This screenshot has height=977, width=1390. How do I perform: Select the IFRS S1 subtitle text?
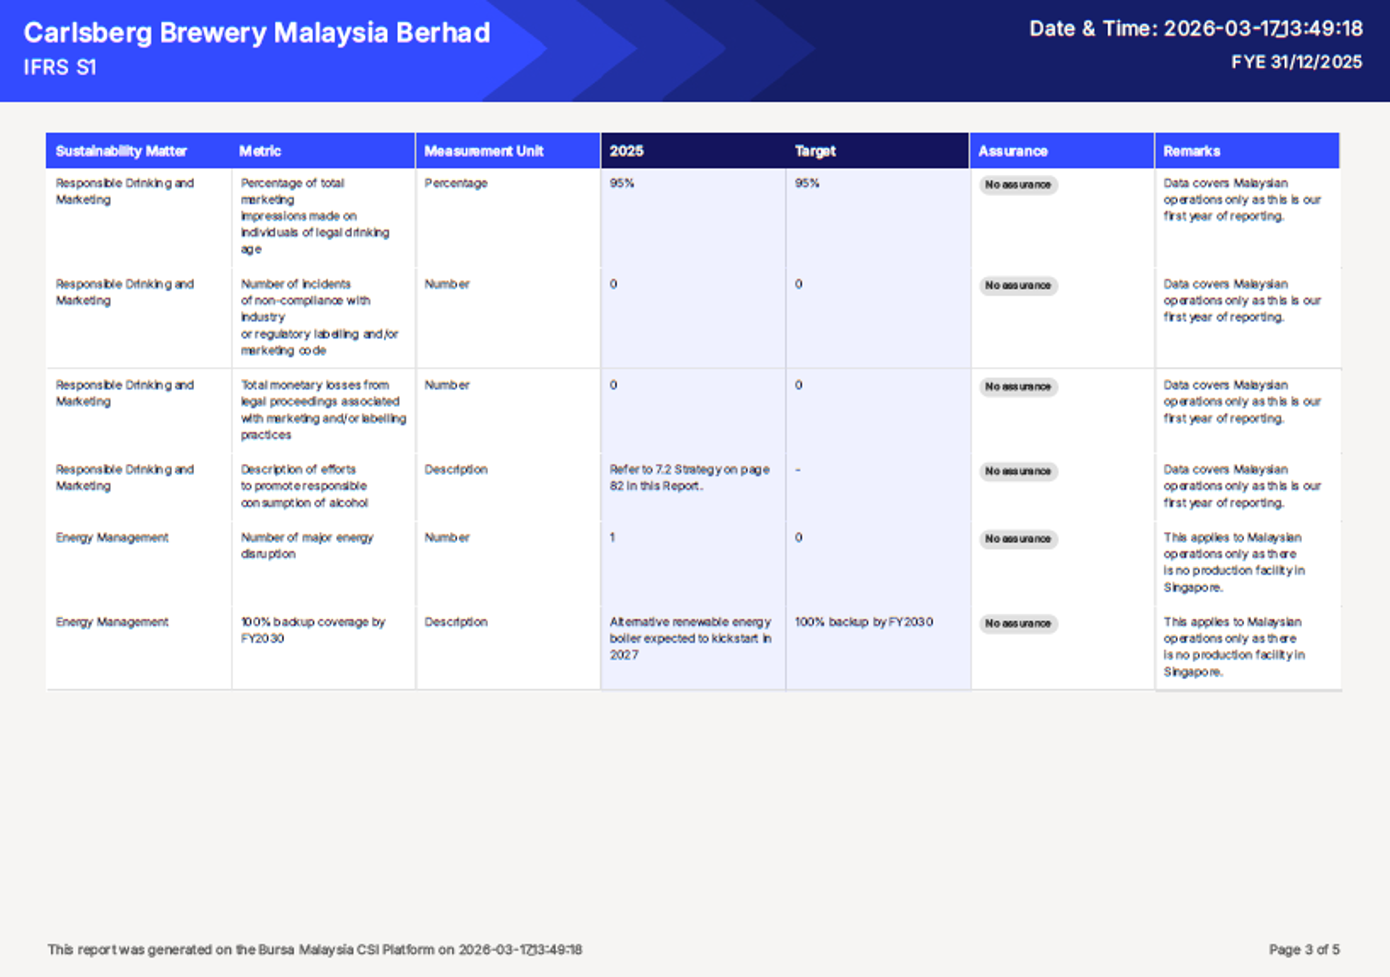(x=60, y=68)
